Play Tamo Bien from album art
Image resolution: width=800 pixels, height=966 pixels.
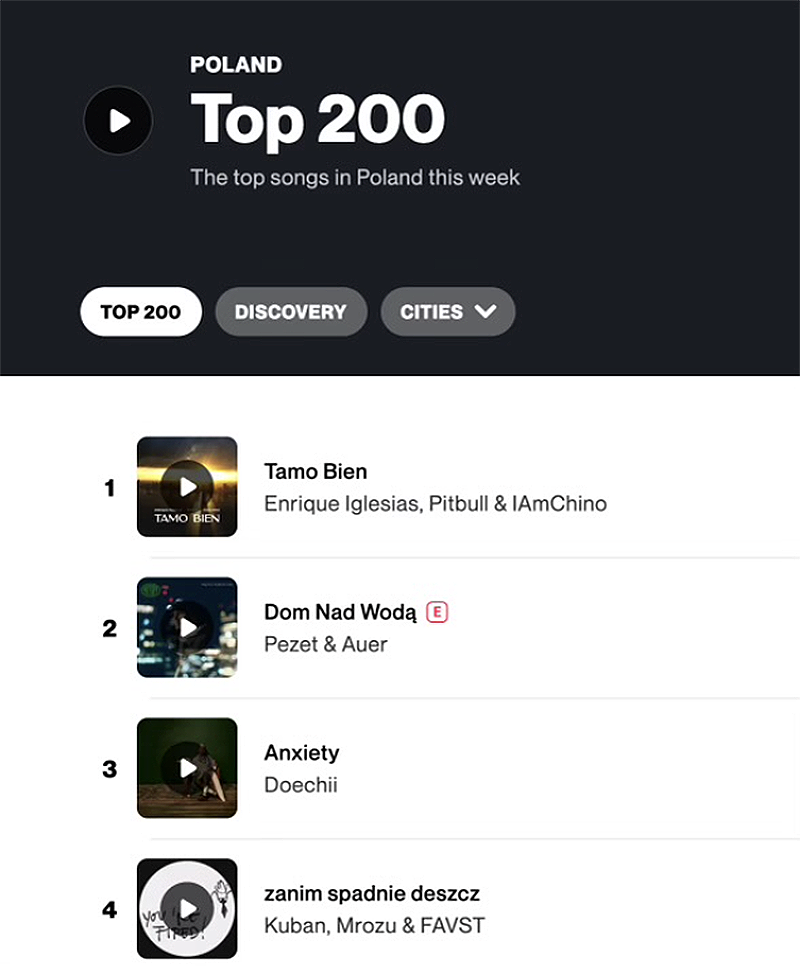pyautogui.click(x=187, y=487)
